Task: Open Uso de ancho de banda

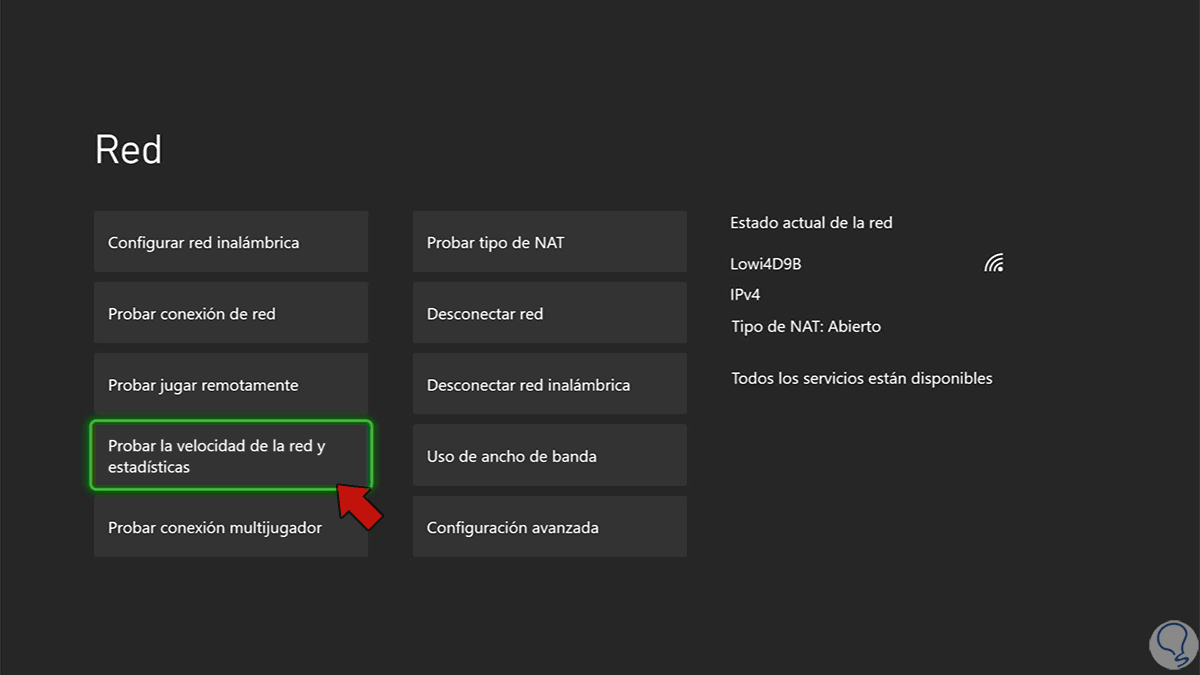Action: pyautogui.click(x=549, y=456)
